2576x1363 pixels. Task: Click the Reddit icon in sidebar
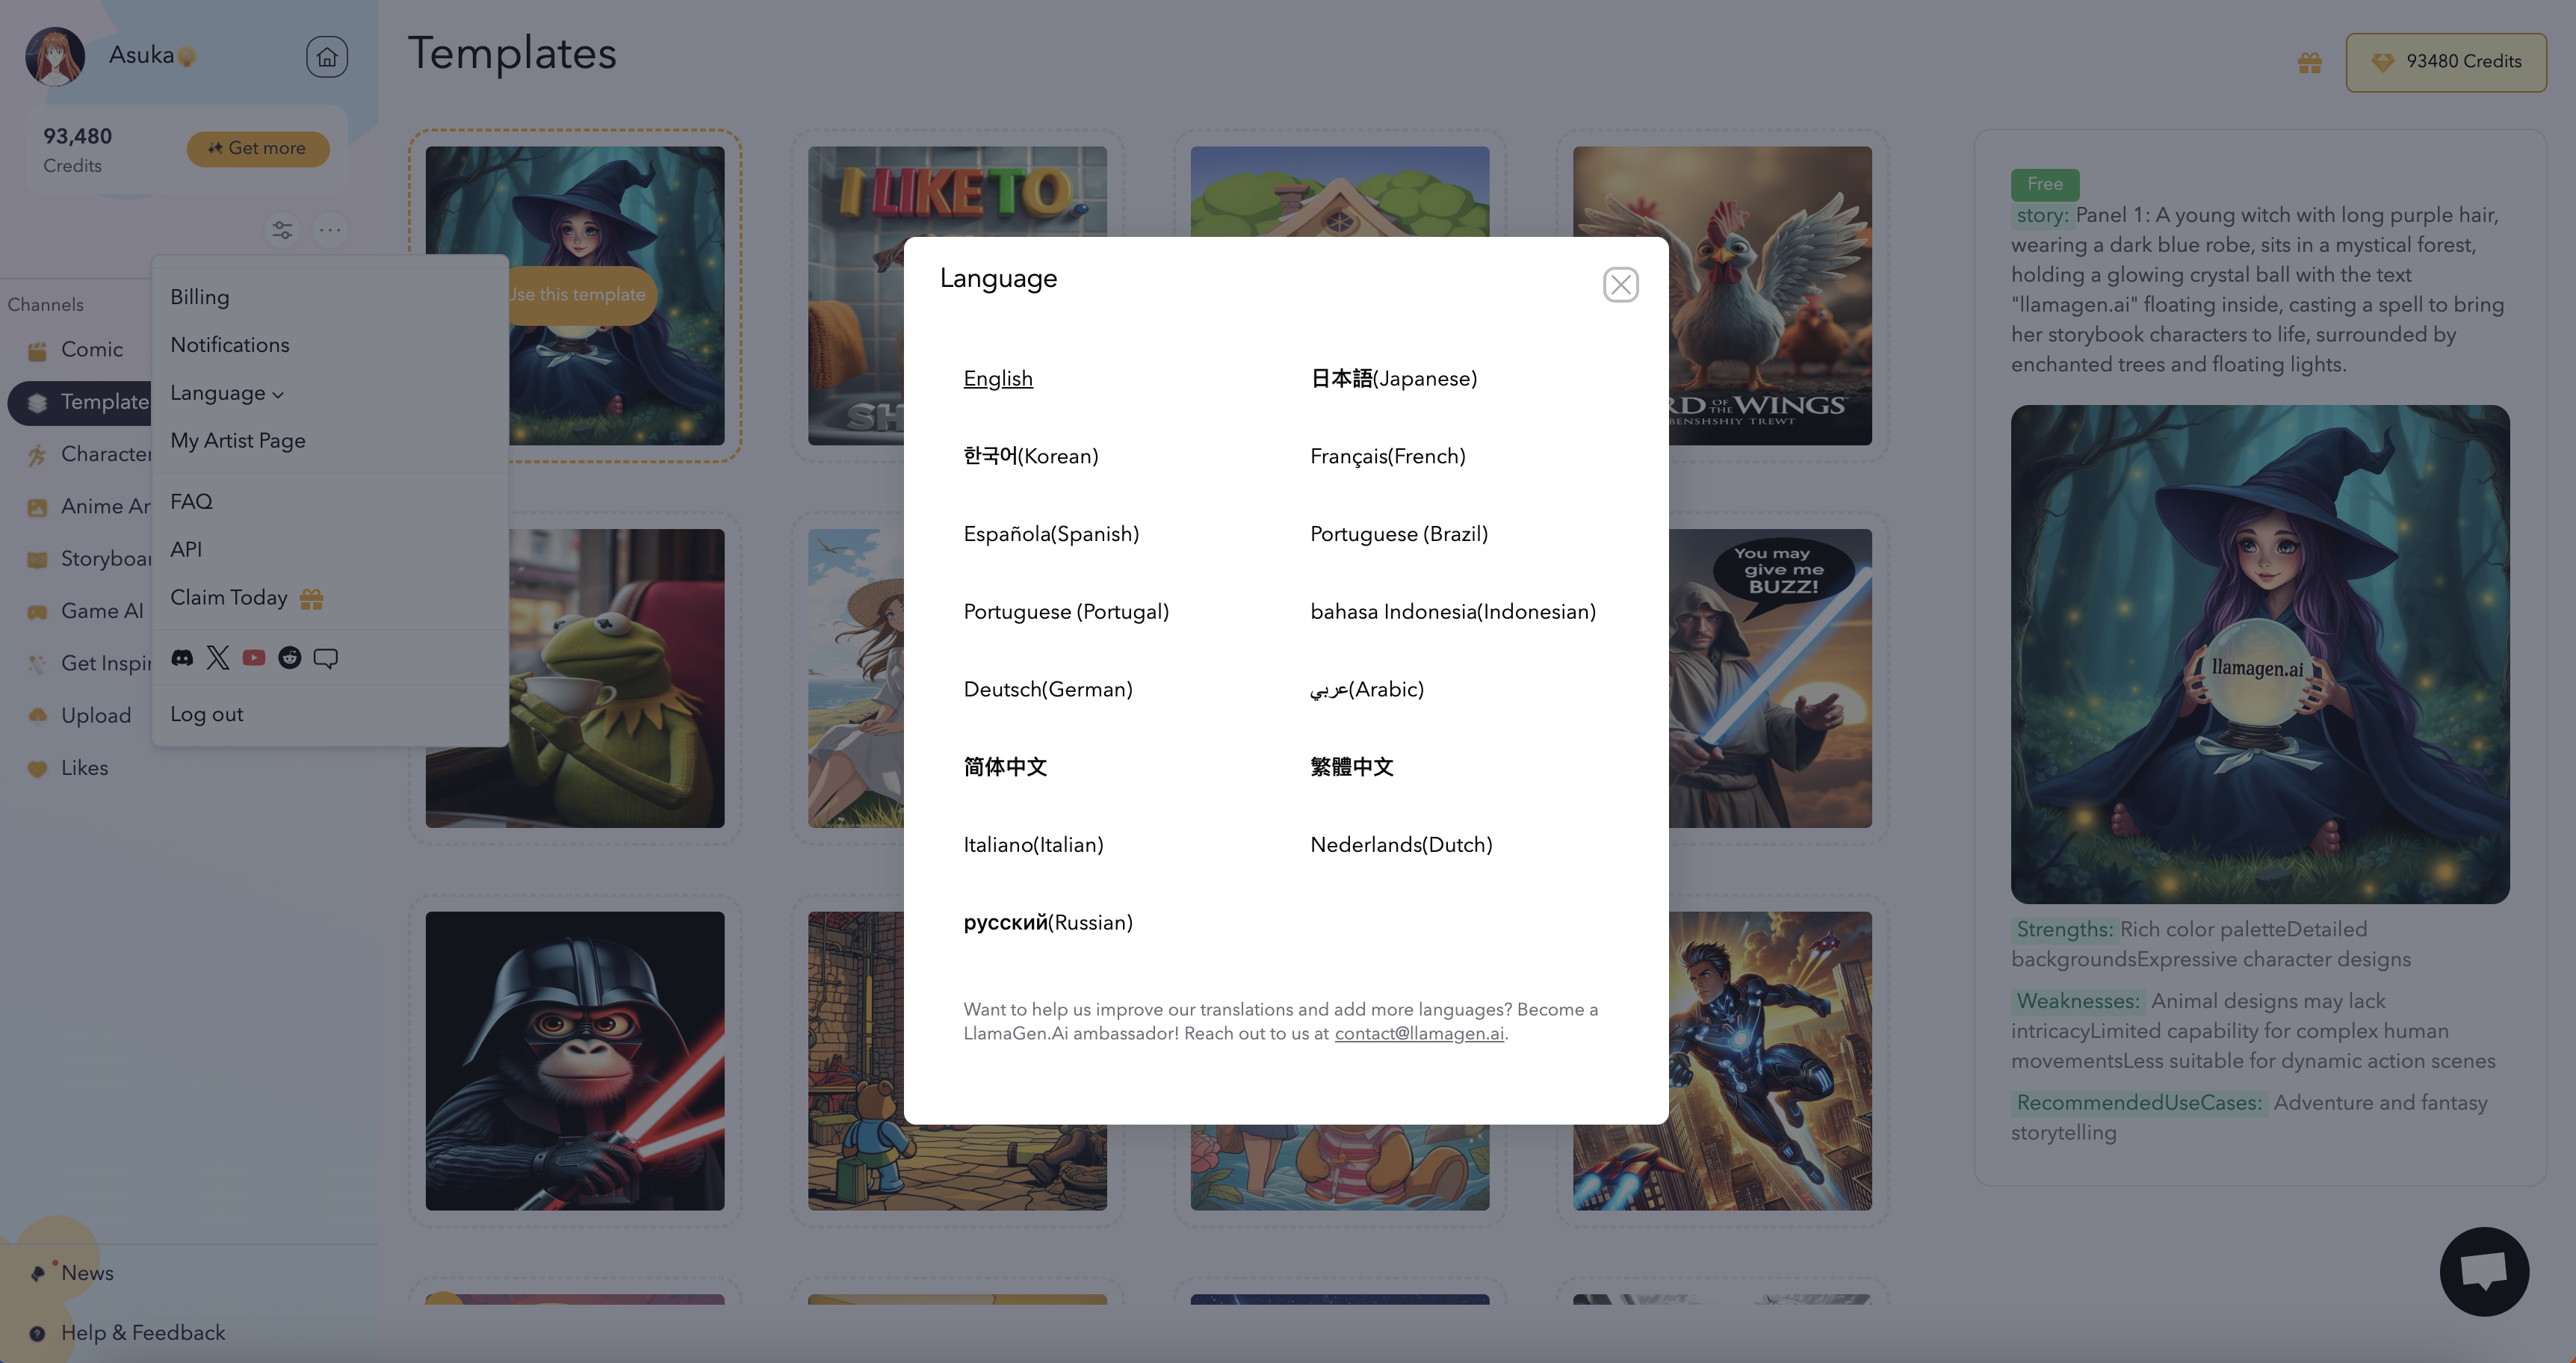(288, 656)
